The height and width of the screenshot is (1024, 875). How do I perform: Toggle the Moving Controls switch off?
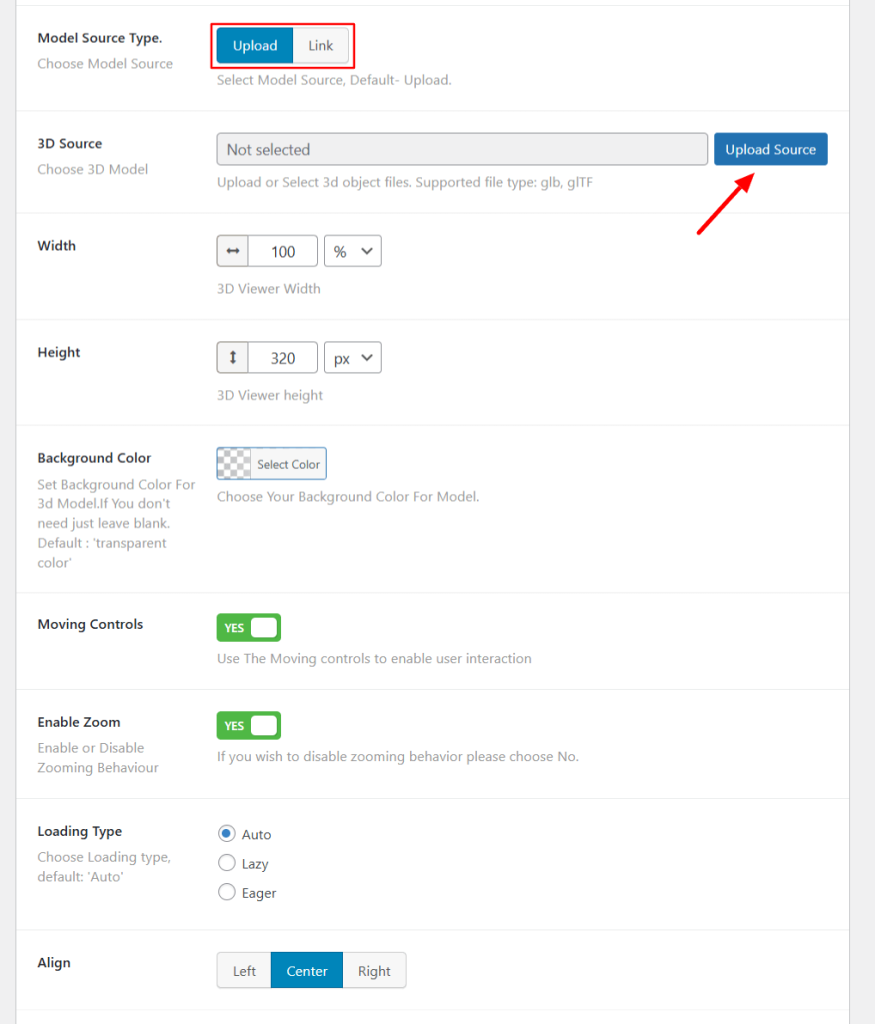(249, 628)
